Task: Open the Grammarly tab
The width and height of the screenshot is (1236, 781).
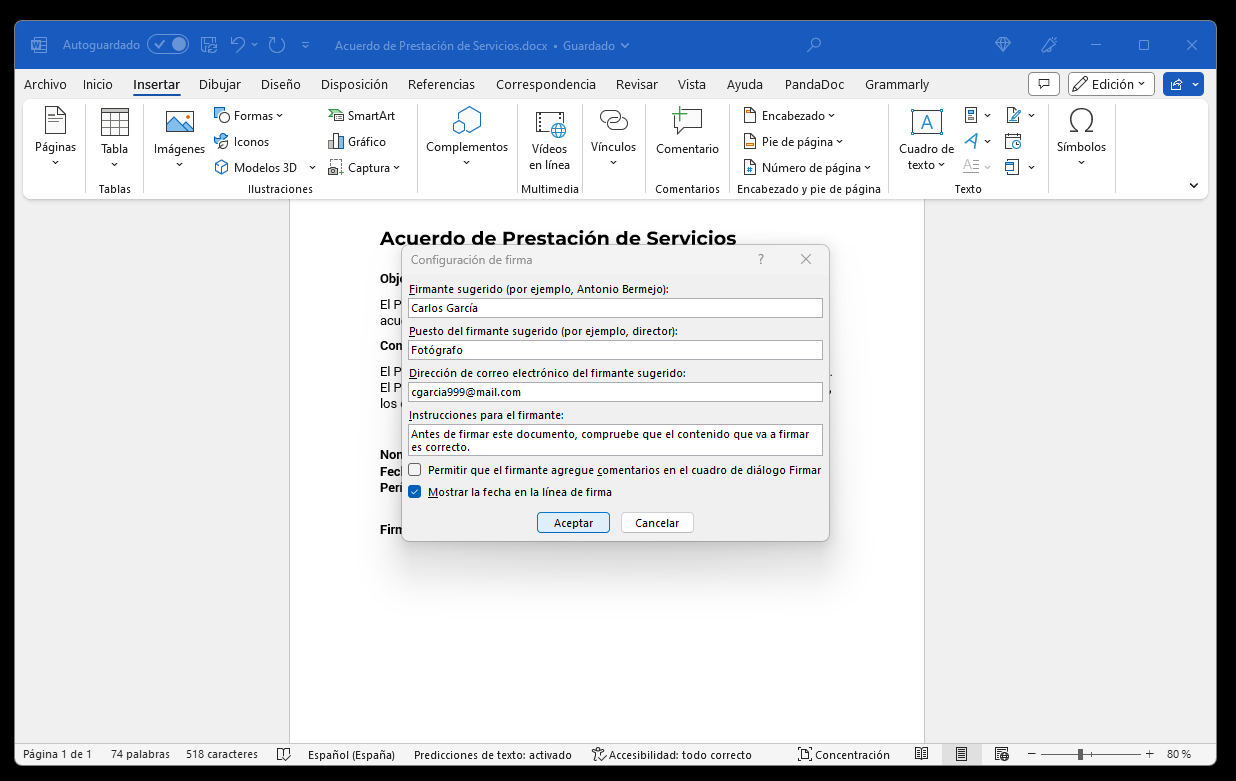Action: (x=897, y=84)
